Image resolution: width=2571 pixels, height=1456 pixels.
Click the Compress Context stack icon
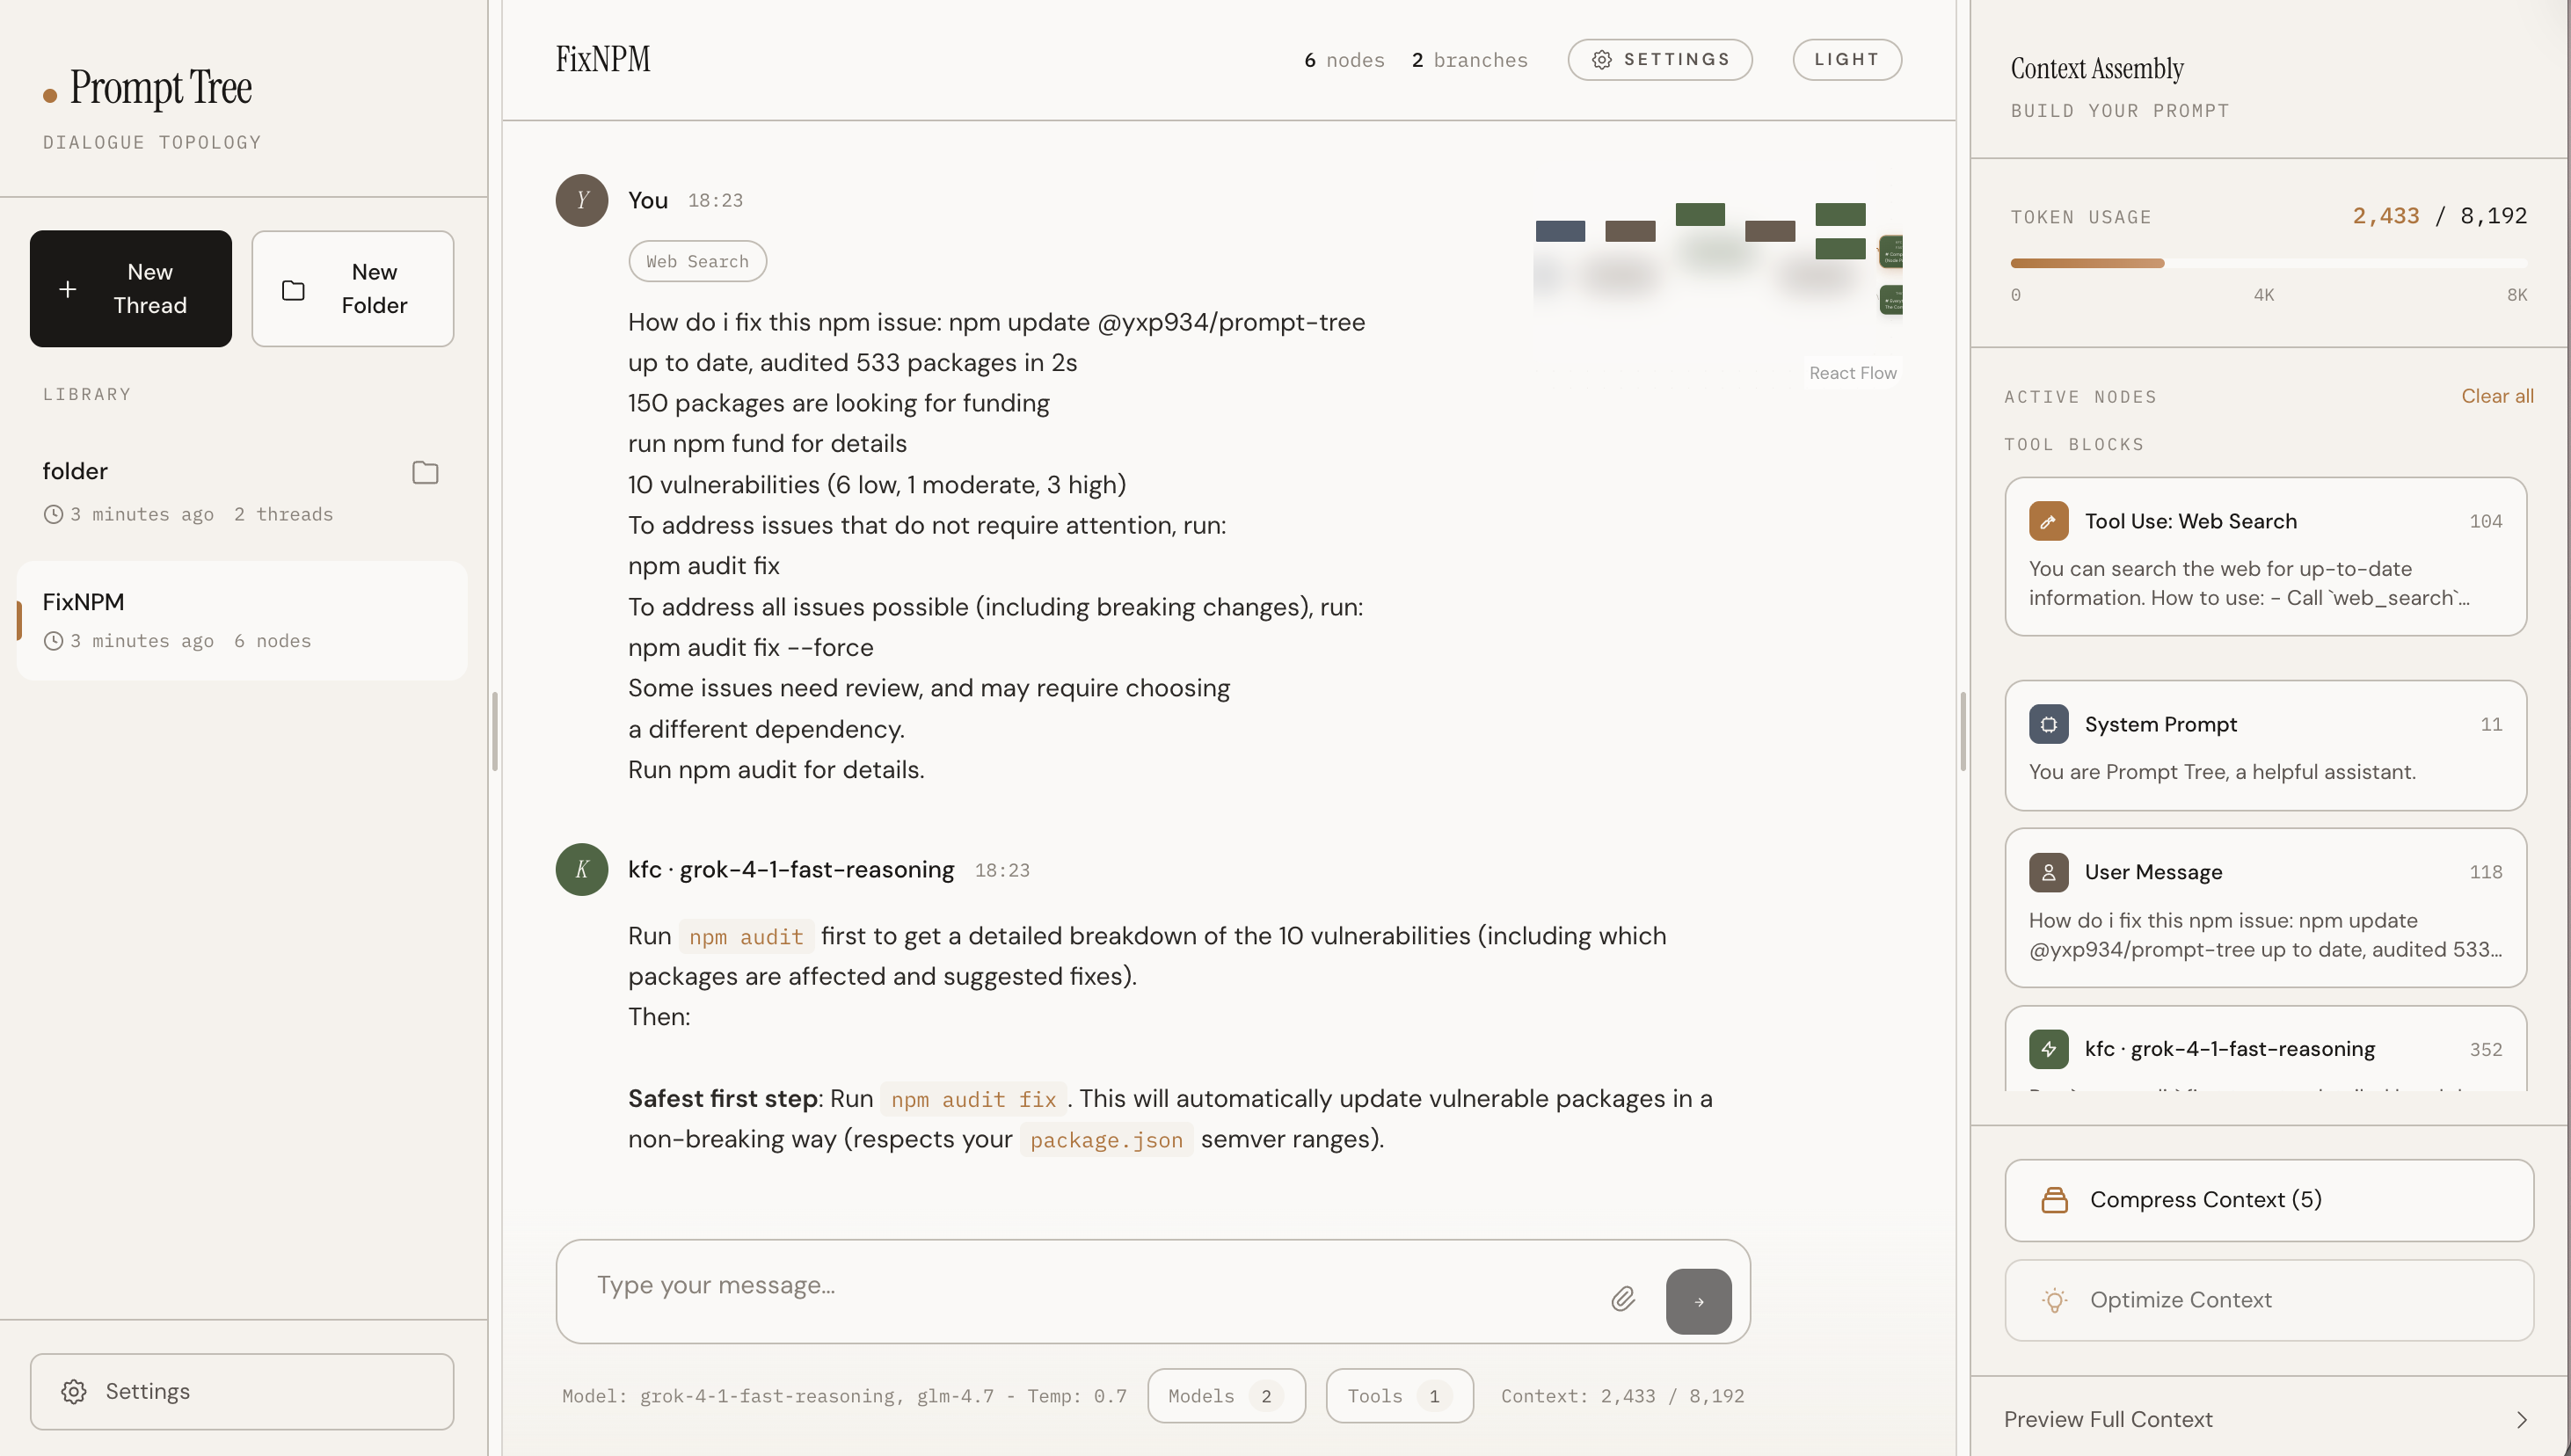click(x=2054, y=1200)
